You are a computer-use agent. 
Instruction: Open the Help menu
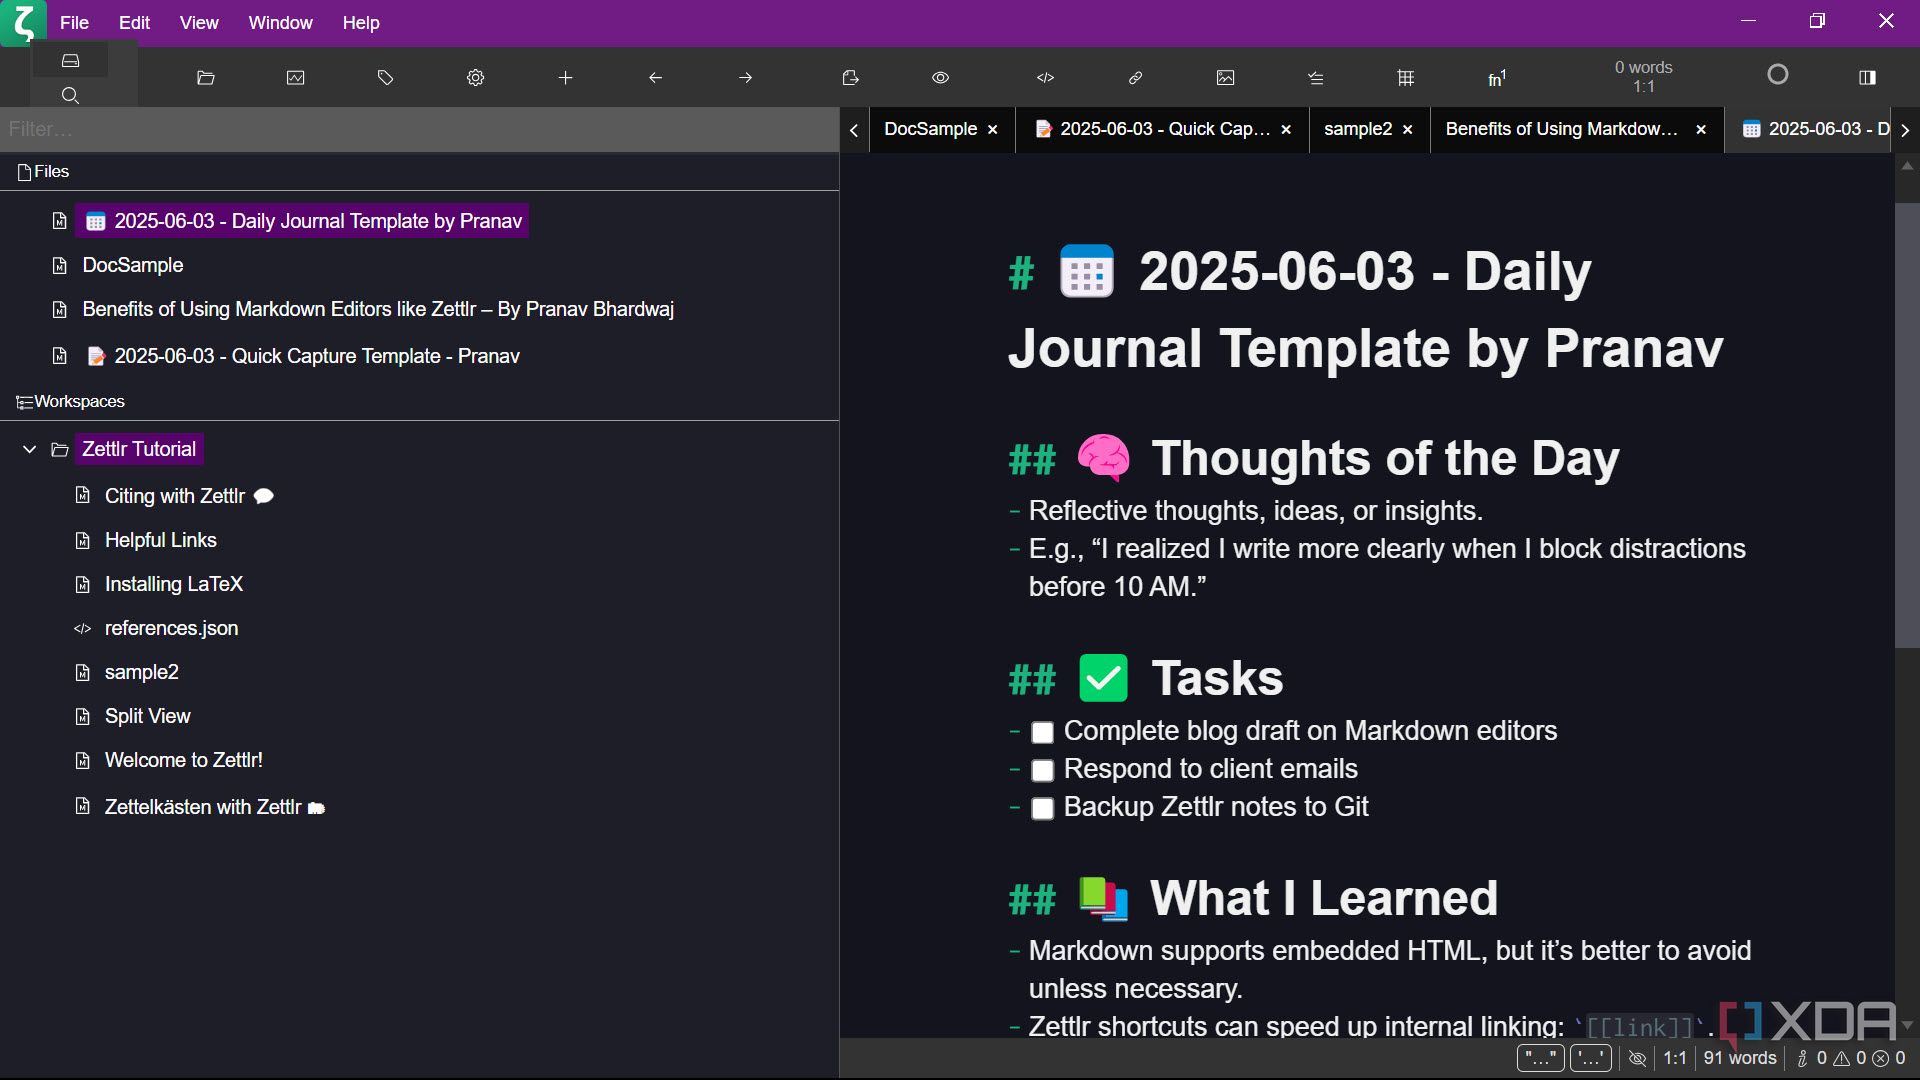(x=361, y=22)
